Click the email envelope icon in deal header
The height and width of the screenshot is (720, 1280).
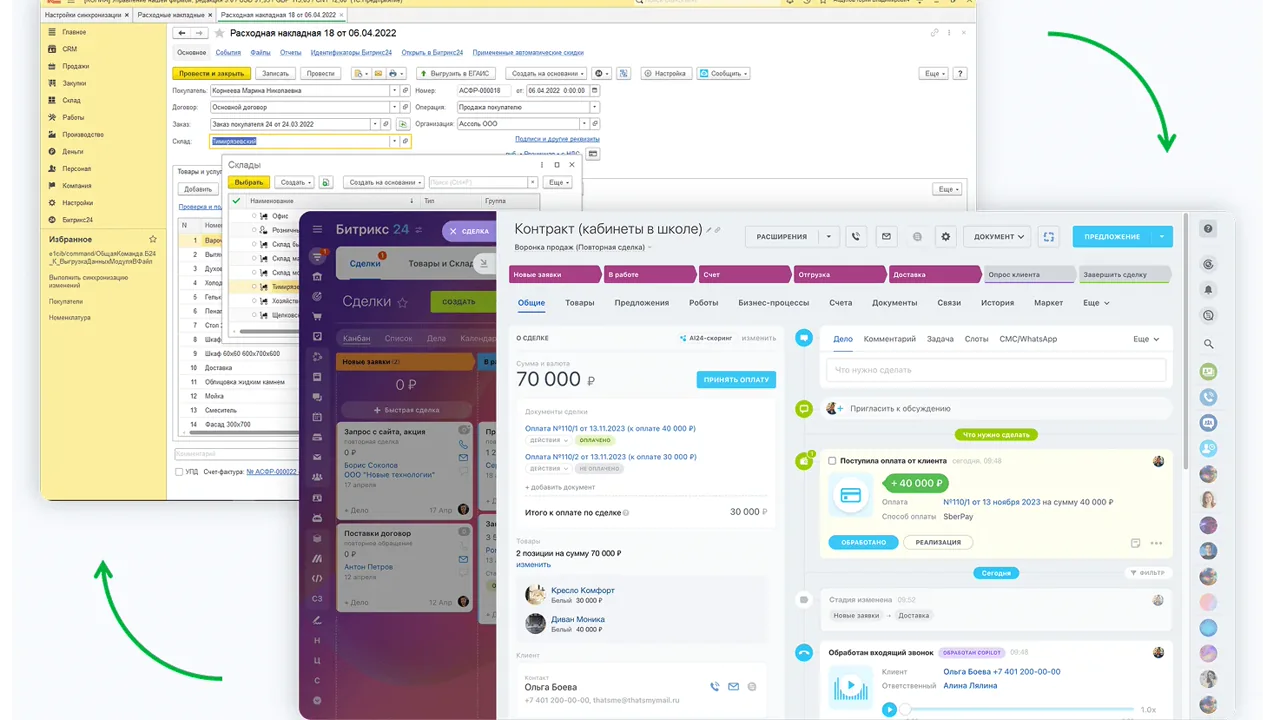pyautogui.click(x=885, y=237)
